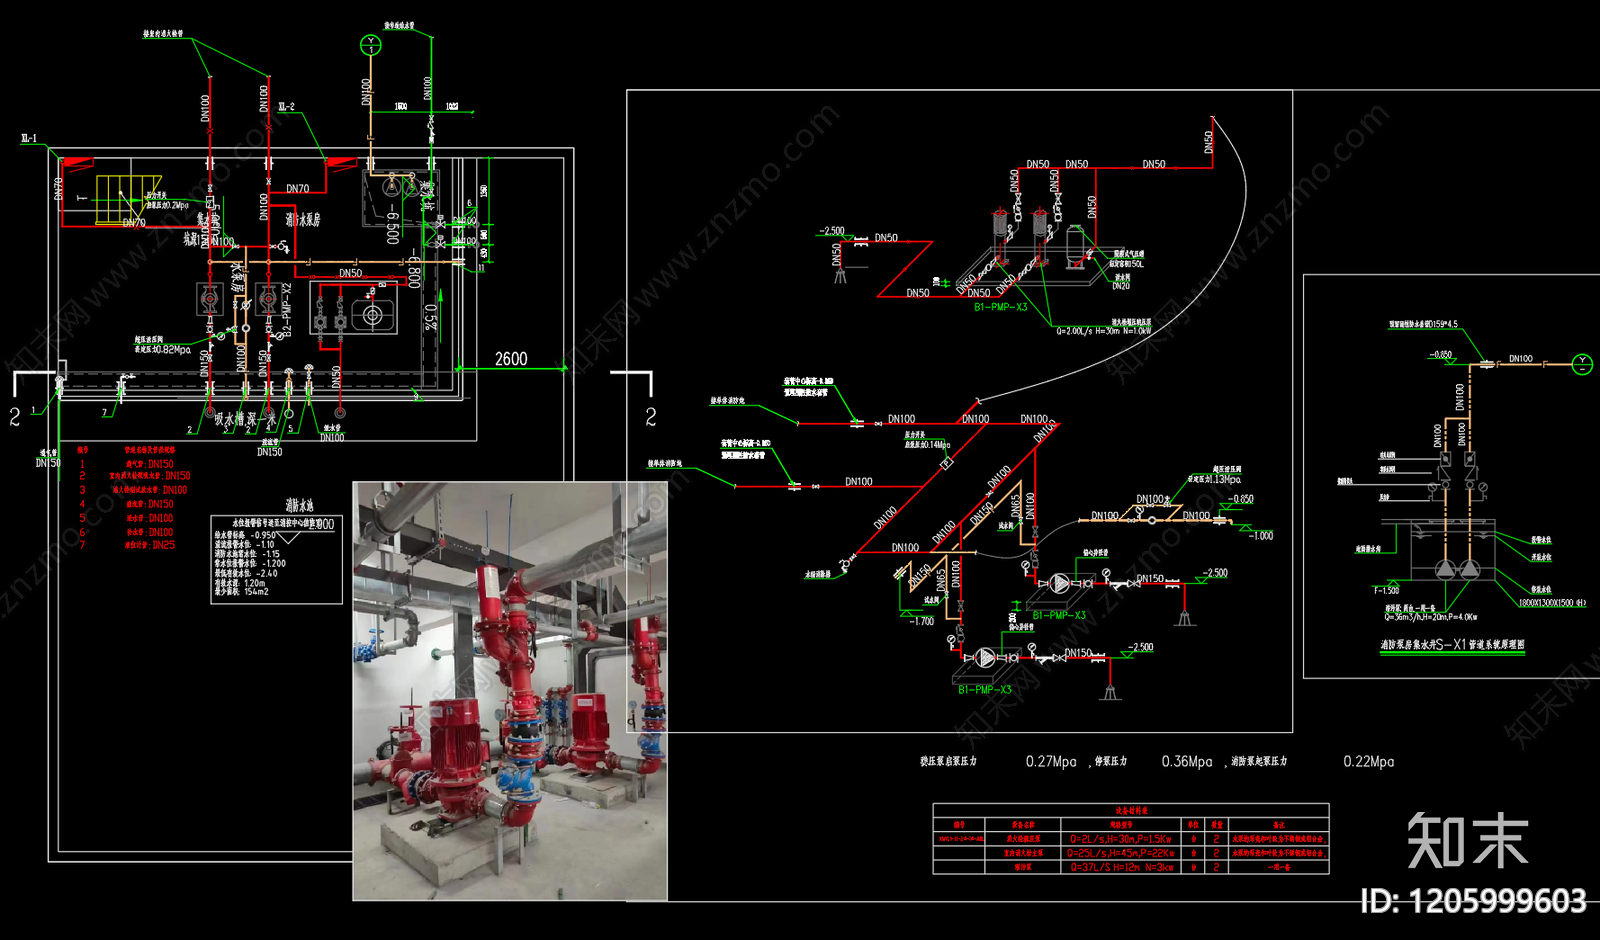Click the D159*4.5 sleeve annotation
1600x940 pixels.
click(1423, 324)
